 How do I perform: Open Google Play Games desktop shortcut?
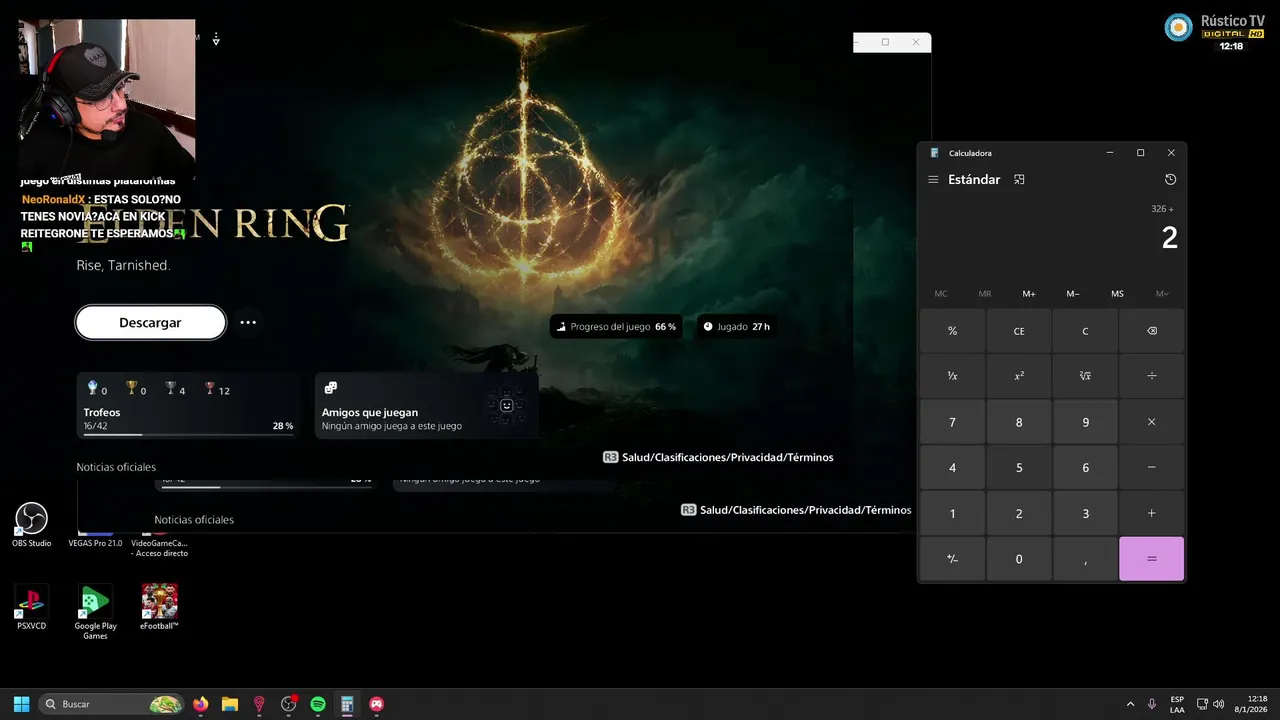(95, 612)
